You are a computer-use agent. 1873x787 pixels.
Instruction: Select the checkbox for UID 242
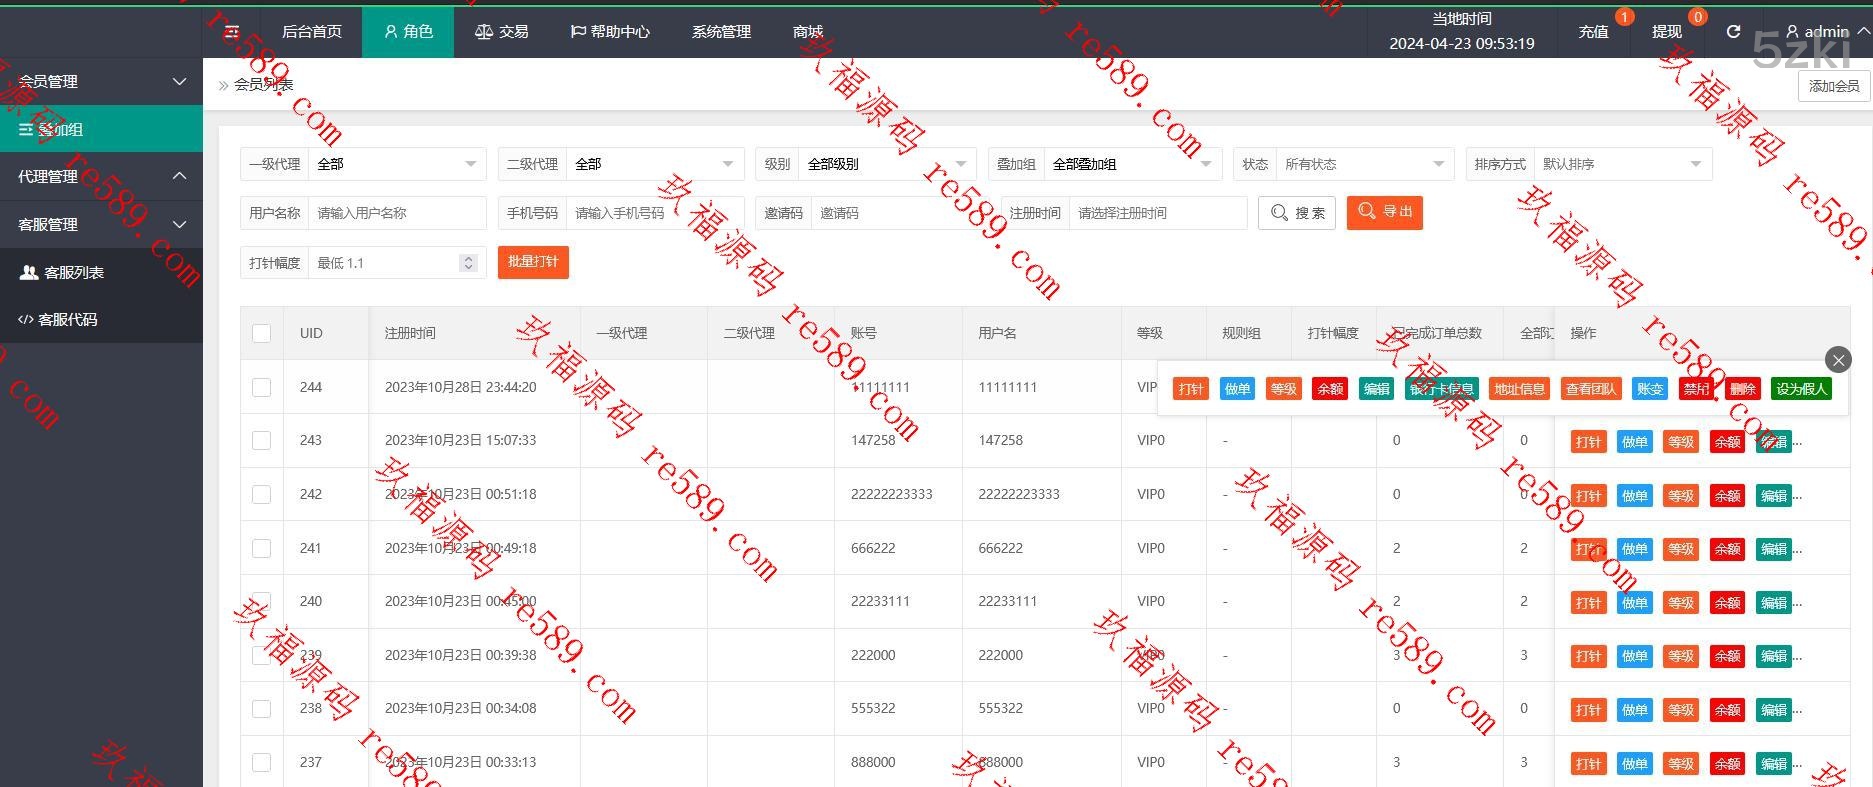click(x=262, y=494)
